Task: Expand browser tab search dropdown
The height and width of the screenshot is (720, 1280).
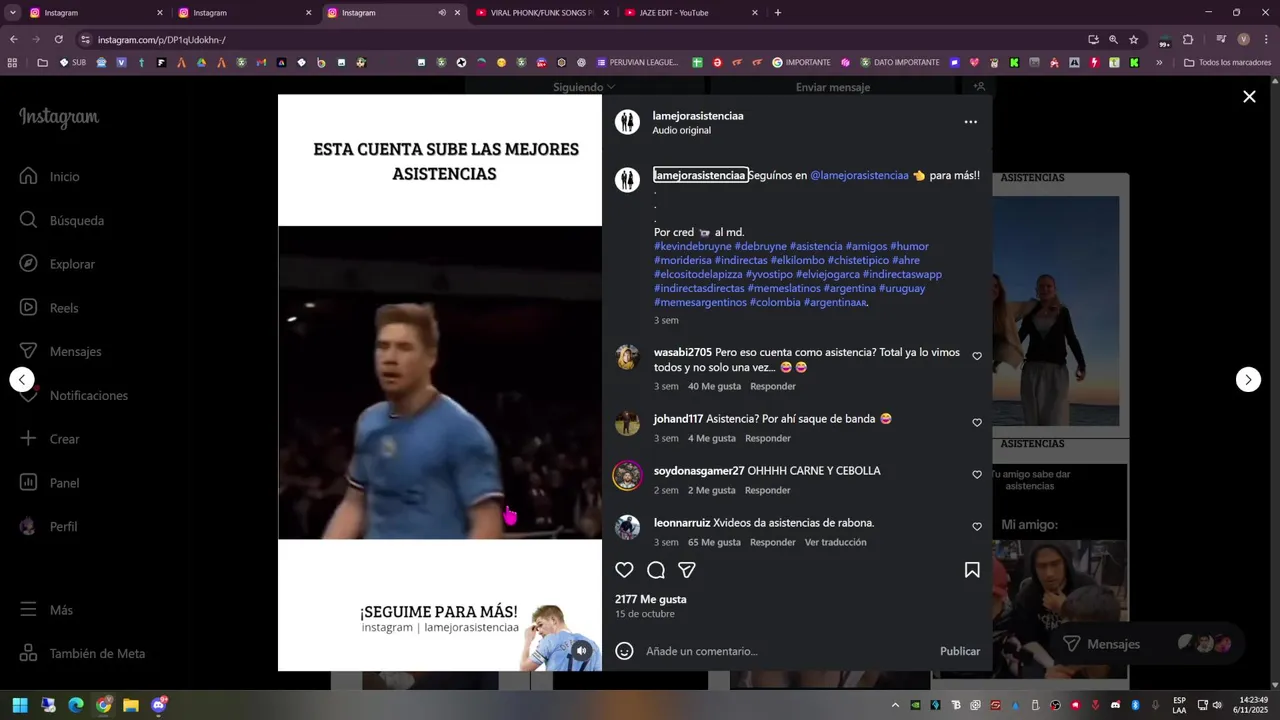Action: click(13, 13)
